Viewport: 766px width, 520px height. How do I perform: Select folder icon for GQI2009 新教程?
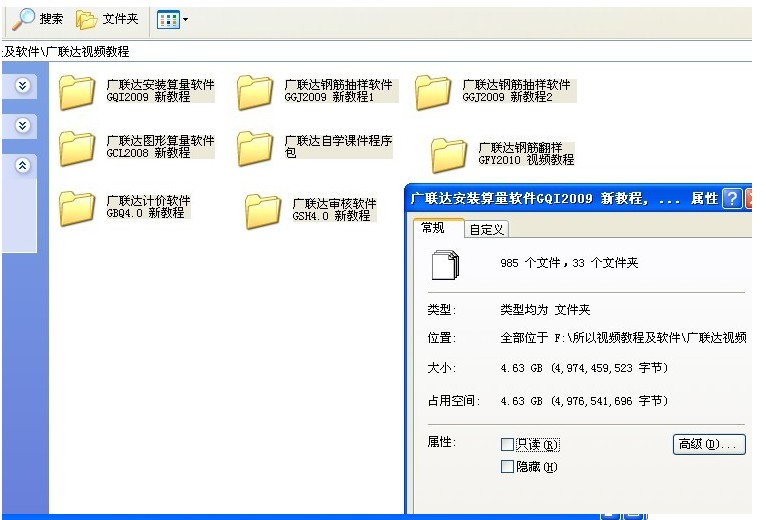(77, 92)
